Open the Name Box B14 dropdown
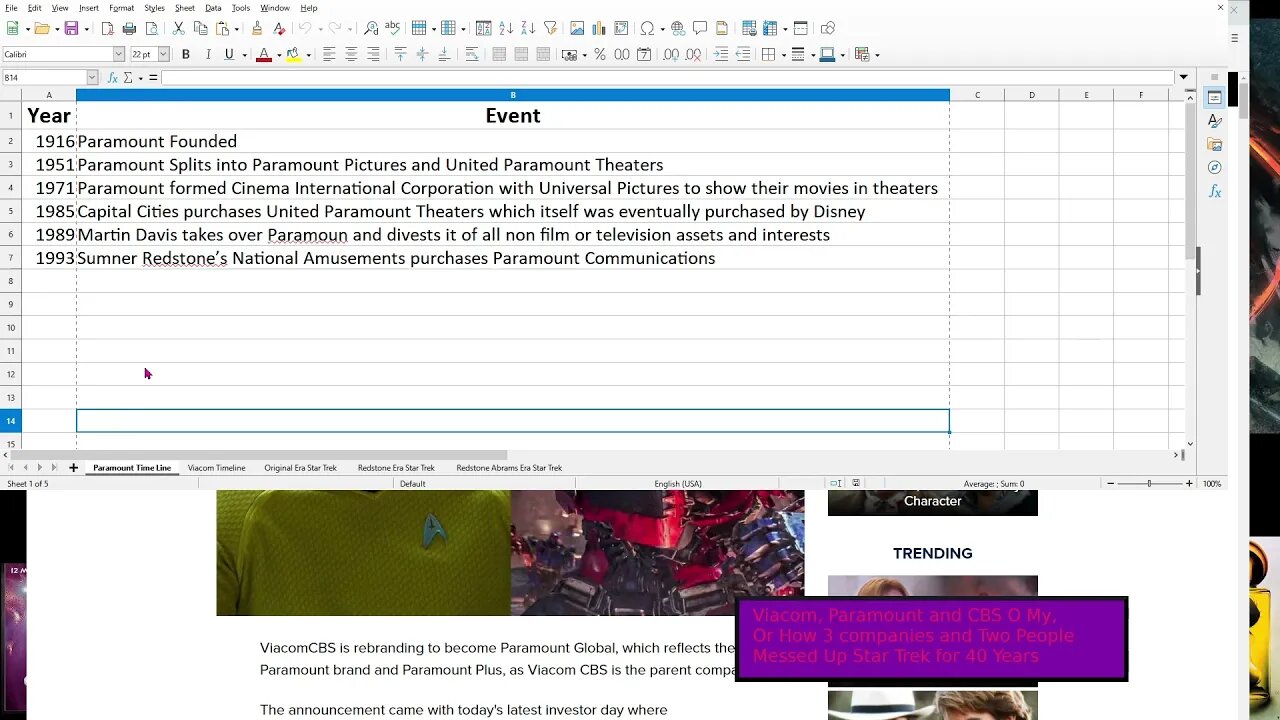 [x=92, y=77]
